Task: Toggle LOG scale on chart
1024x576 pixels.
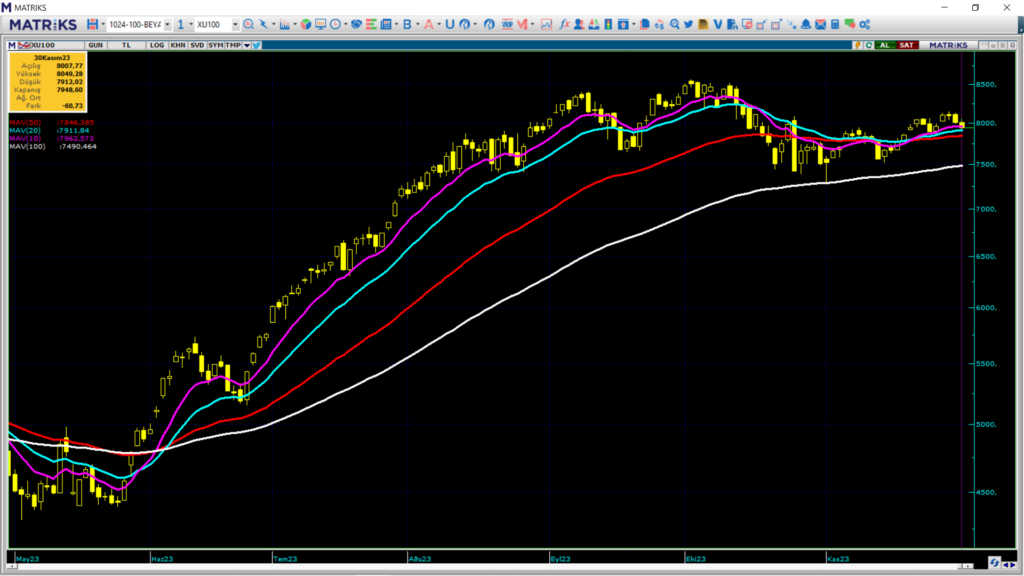Action: (x=157, y=45)
